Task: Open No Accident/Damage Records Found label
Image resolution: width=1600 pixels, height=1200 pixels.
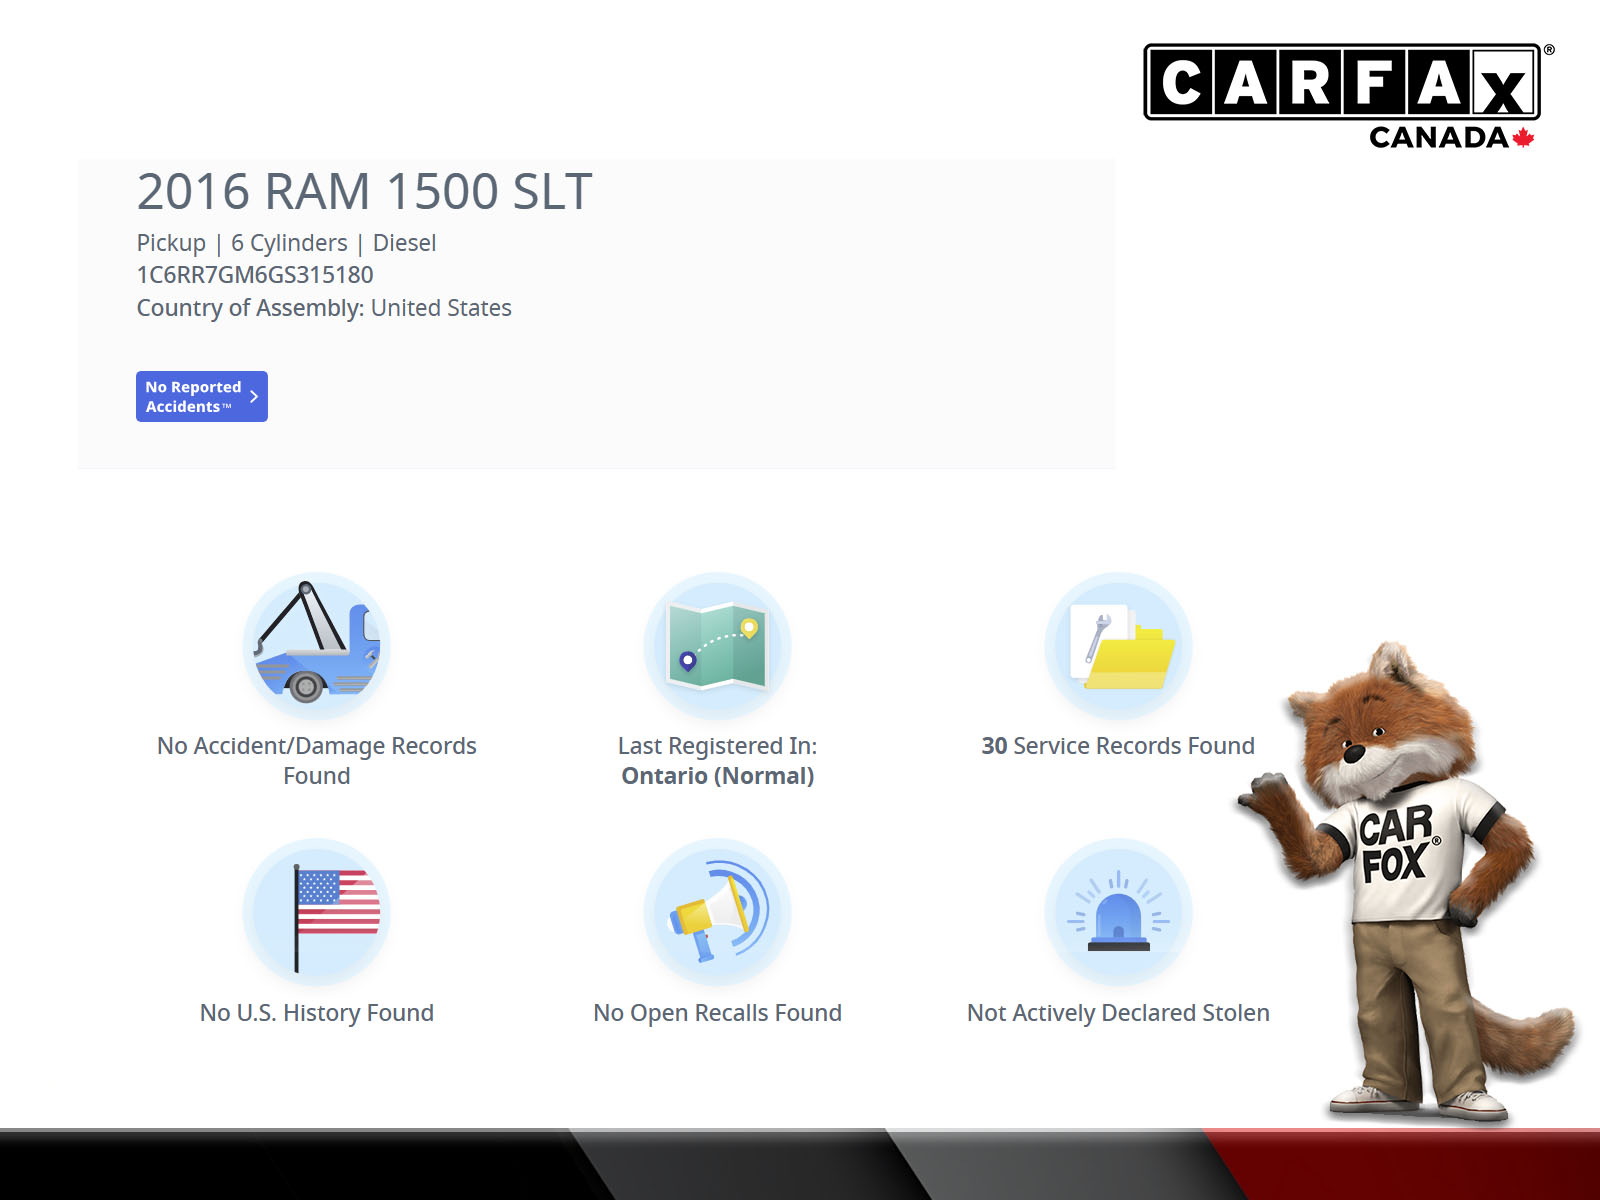Action: tap(317, 760)
